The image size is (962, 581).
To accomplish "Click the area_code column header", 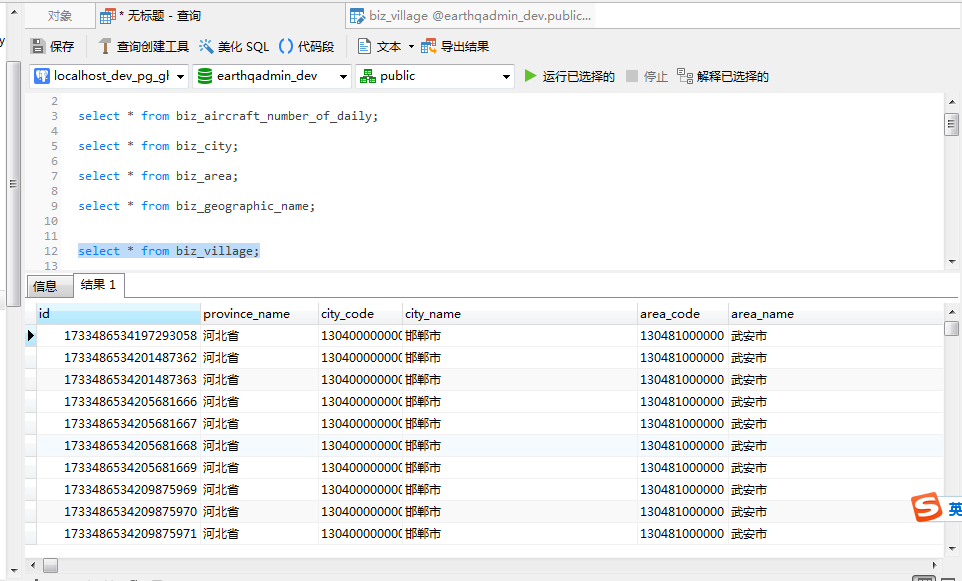I will pyautogui.click(x=682, y=314).
